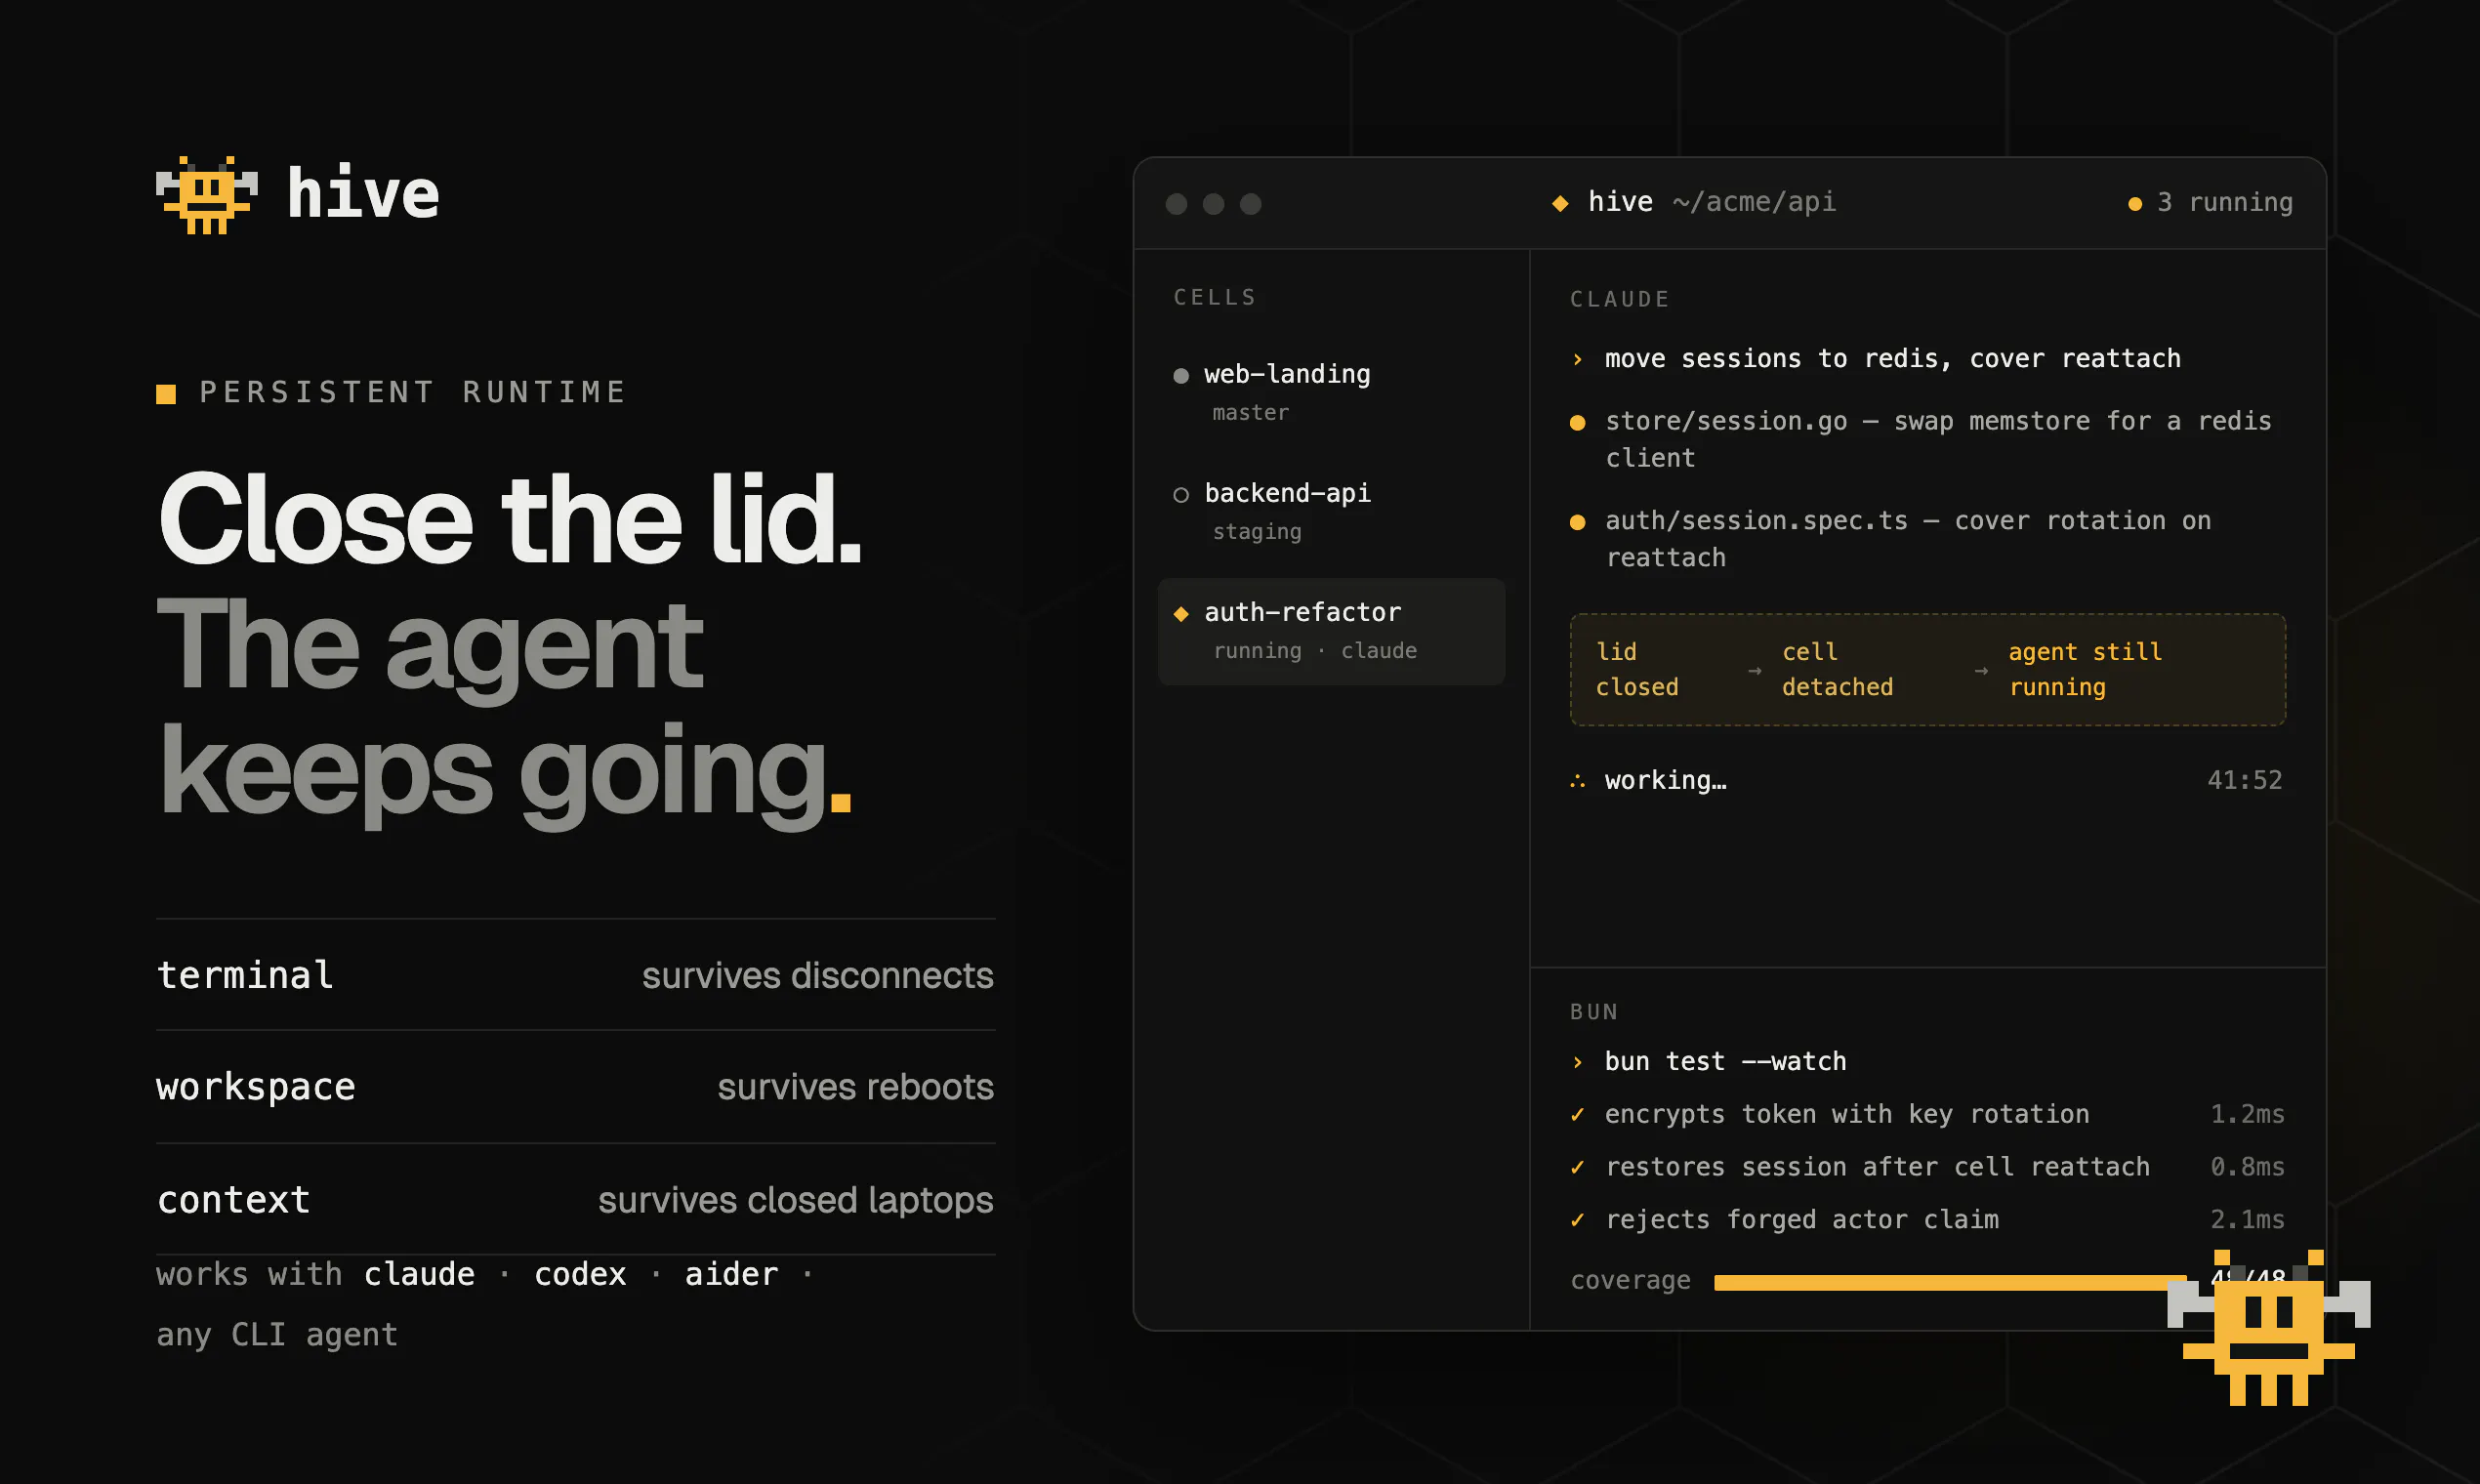
Task: Click the claude agent link
Action: 419,1275
